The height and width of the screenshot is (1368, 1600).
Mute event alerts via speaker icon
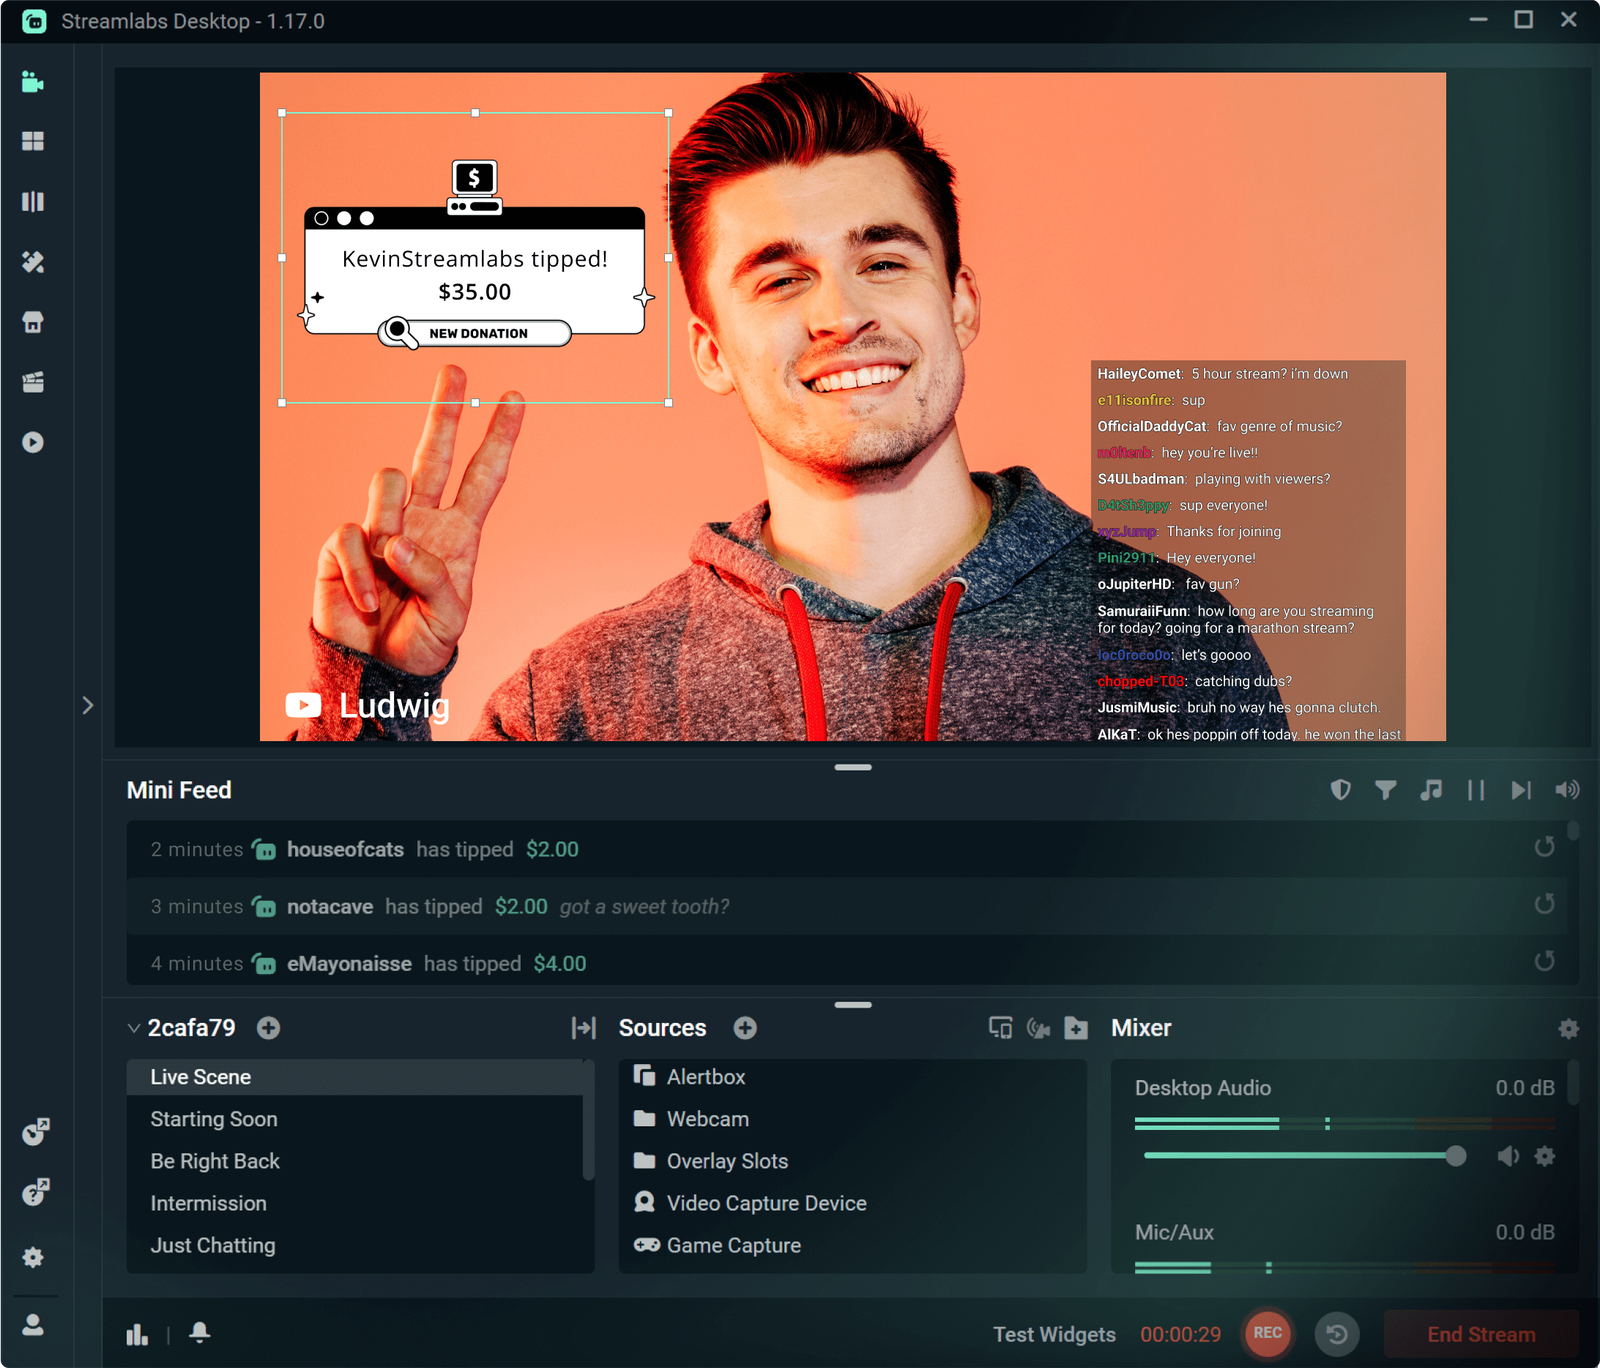(x=1567, y=790)
